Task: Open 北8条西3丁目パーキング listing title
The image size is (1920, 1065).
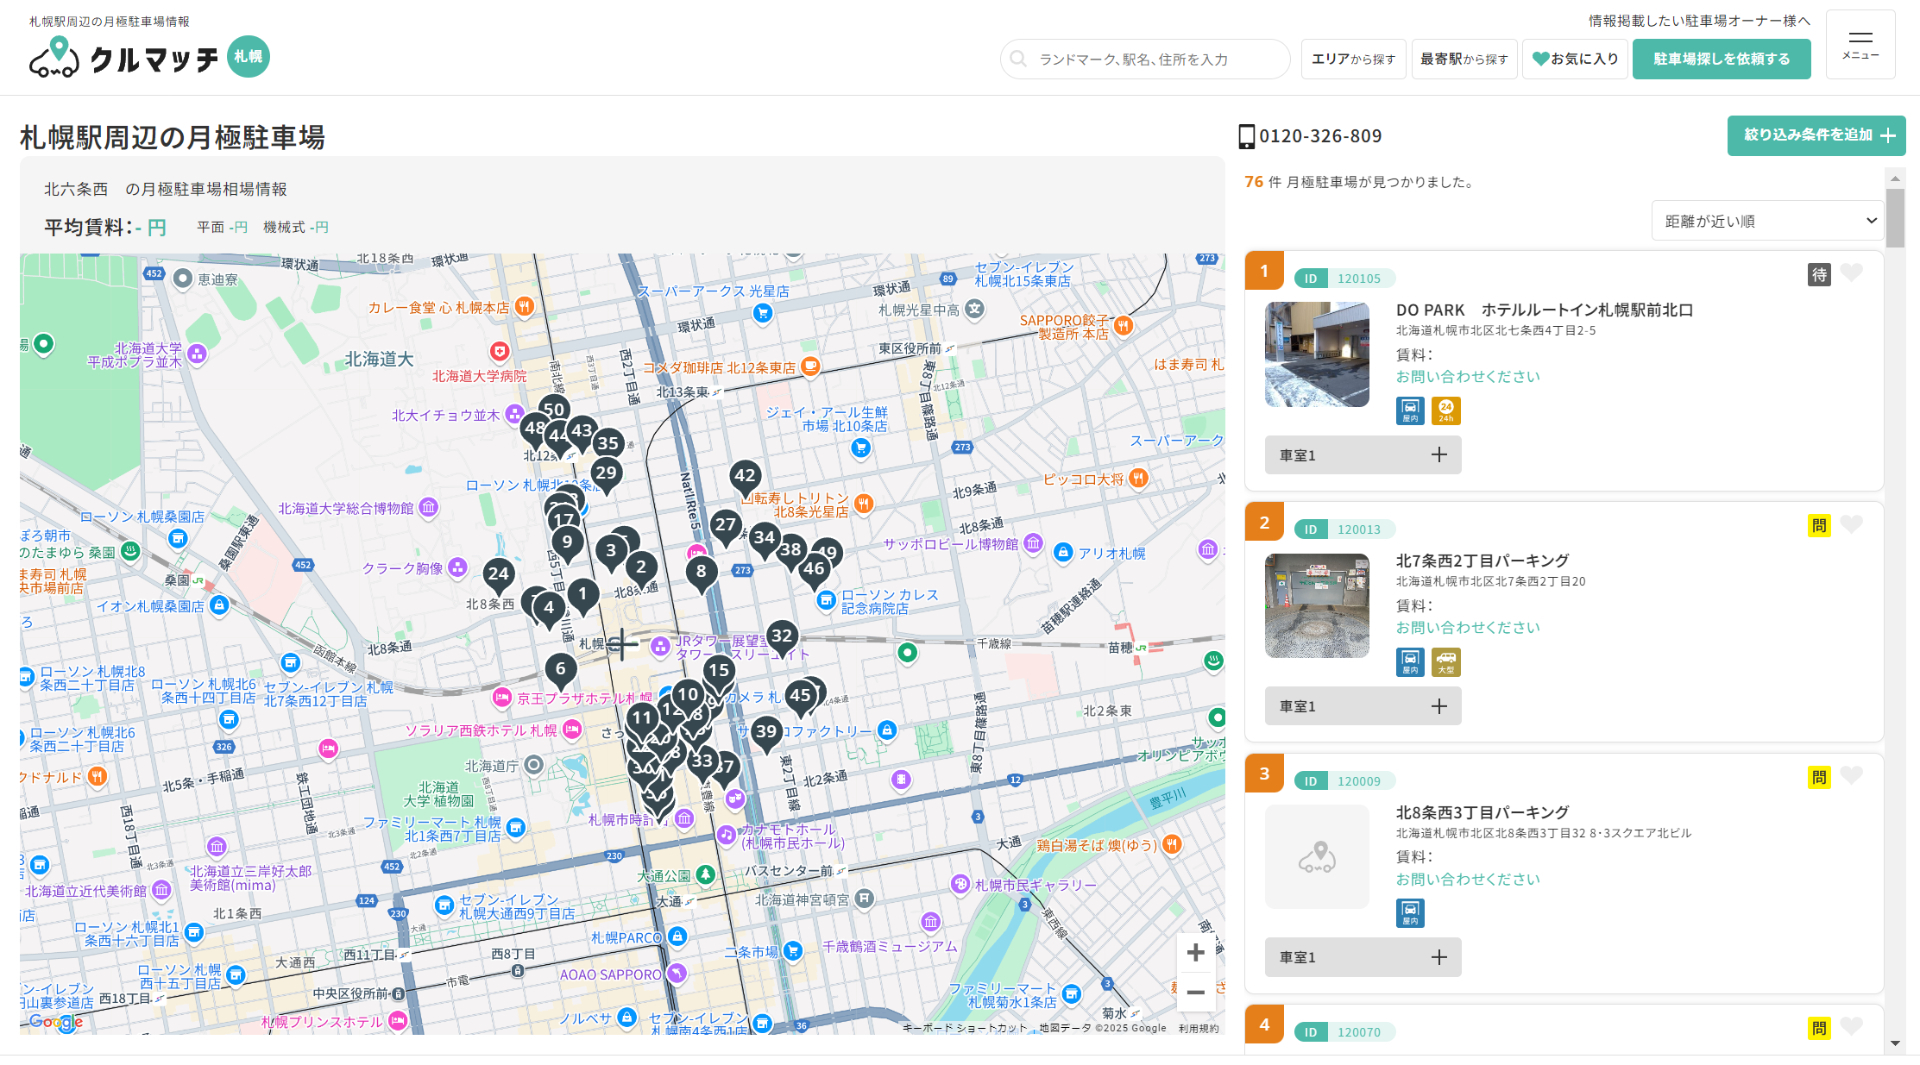Action: pyautogui.click(x=1482, y=812)
